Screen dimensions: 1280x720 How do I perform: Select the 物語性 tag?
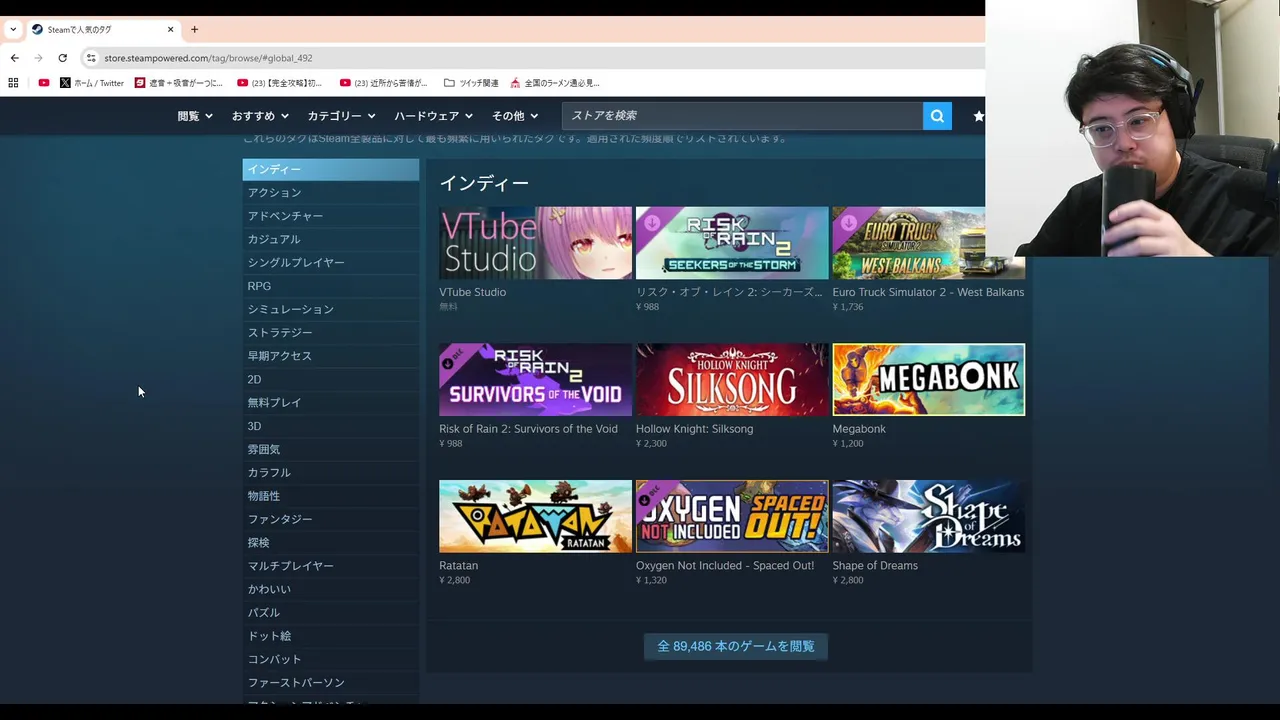tap(330, 496)
